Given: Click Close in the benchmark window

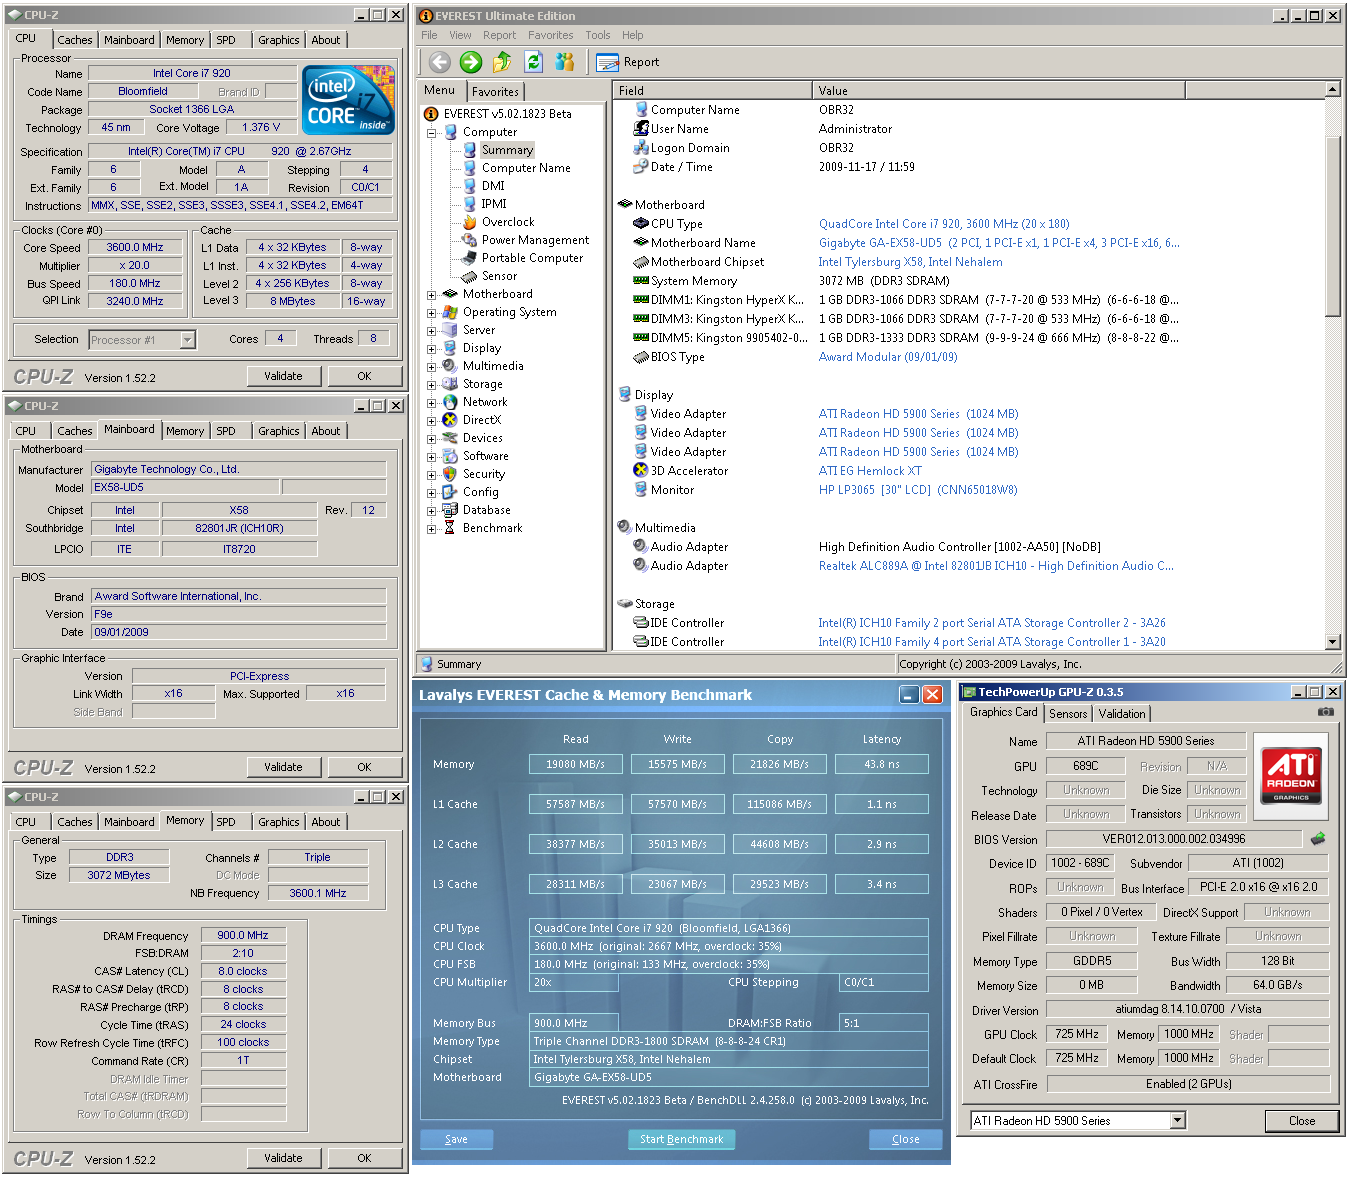Looking at the screenshot, I should (x=906, y=1139).
